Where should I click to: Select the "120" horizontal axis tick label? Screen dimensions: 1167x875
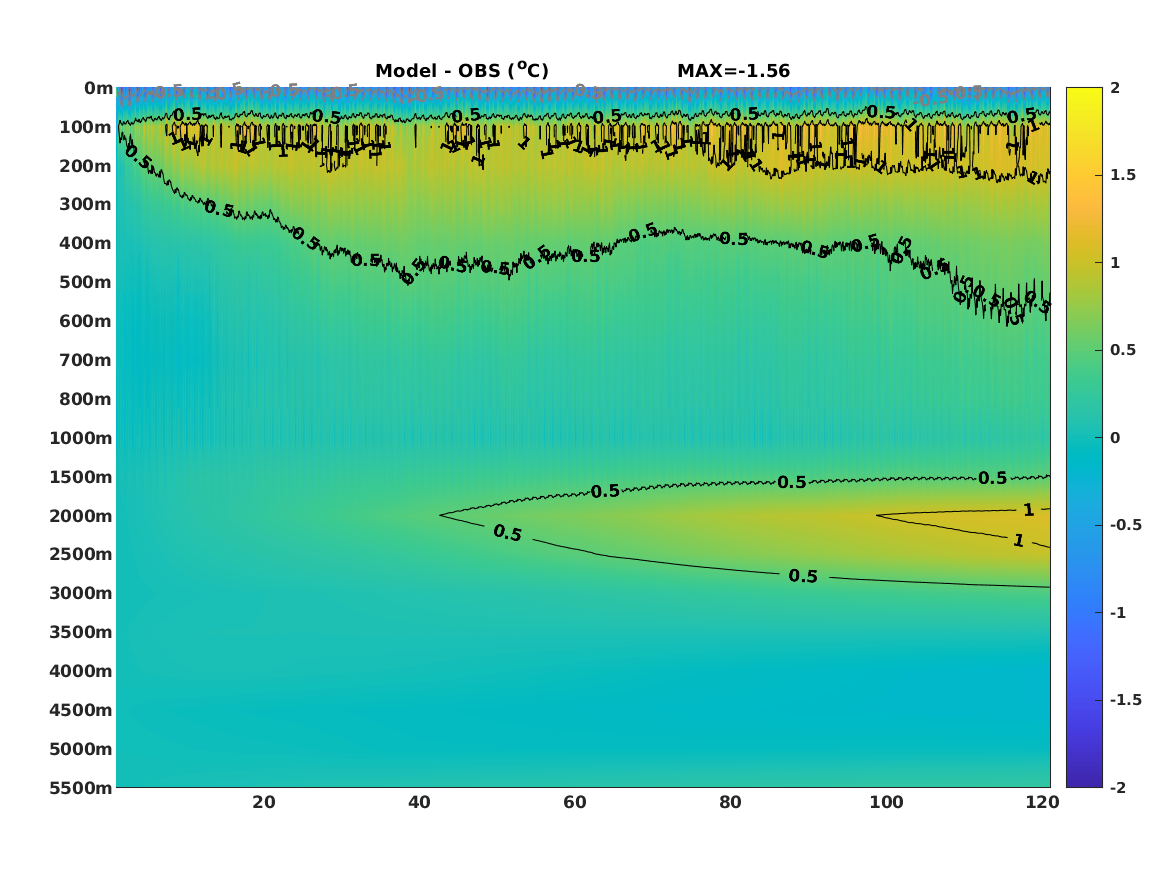tap(1042, 802)
